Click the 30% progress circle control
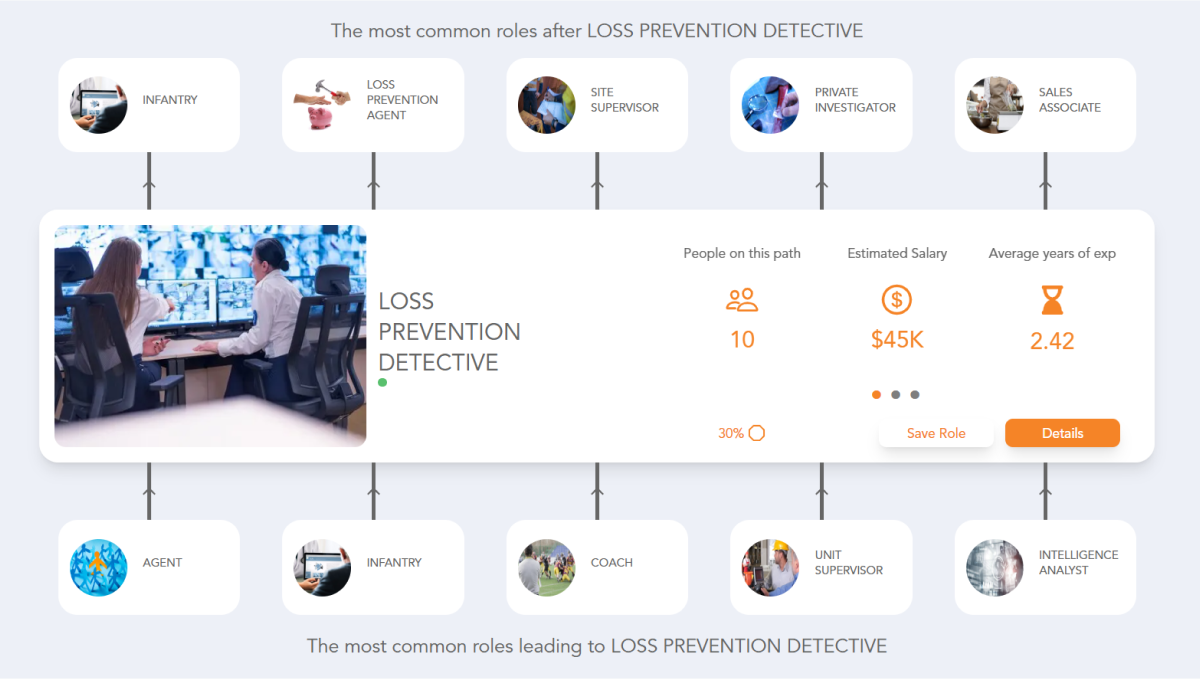This screenshot has height=679, width=1200. click(x=757, y=433)
